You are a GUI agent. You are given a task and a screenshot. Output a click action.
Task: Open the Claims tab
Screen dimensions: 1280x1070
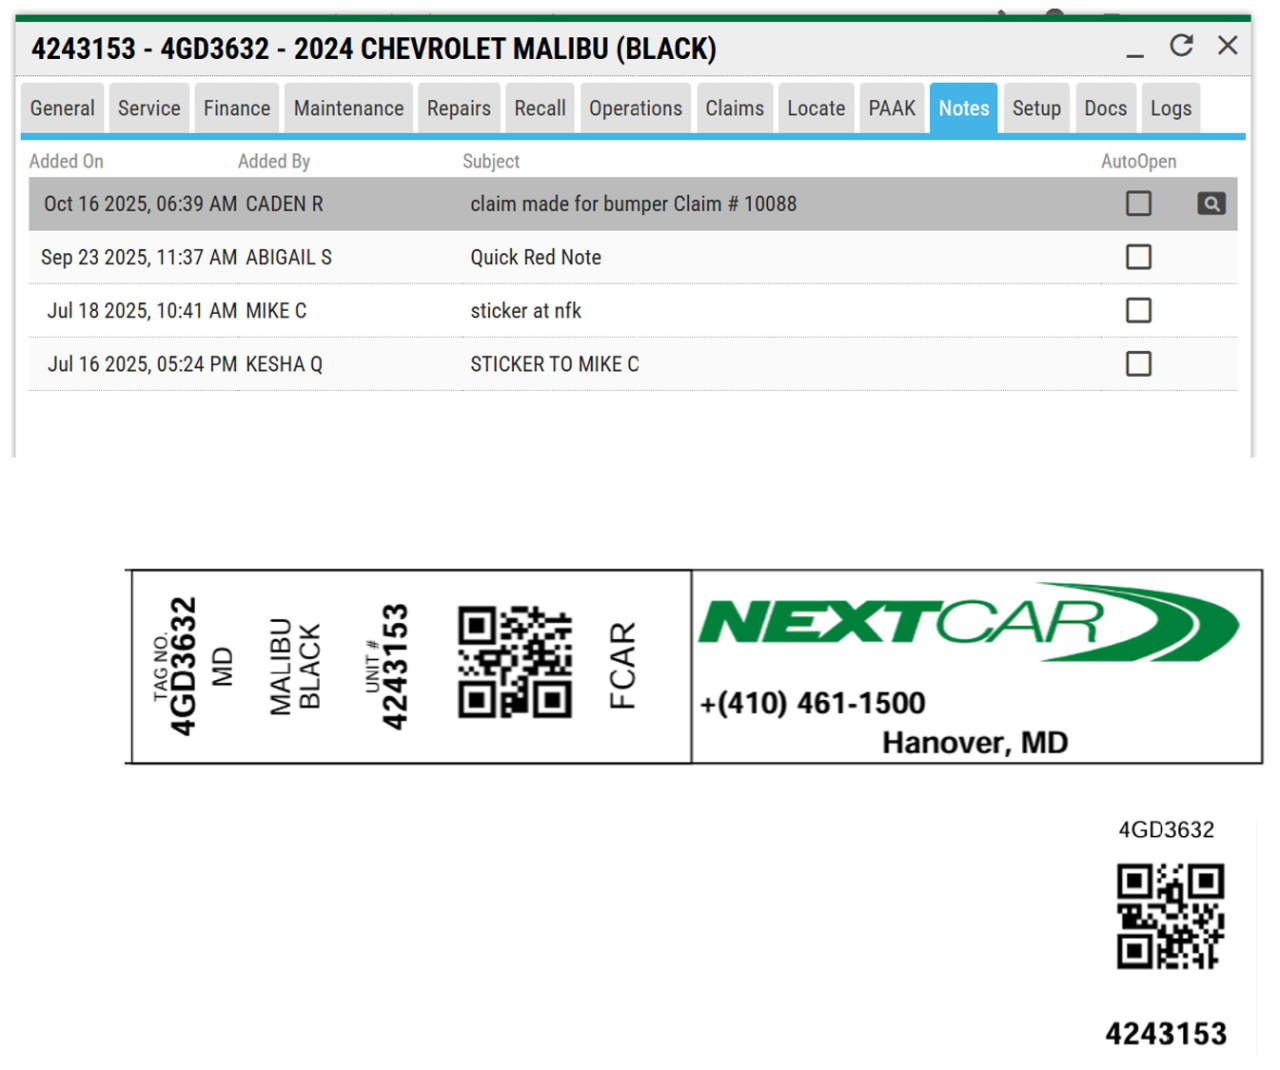734,108
